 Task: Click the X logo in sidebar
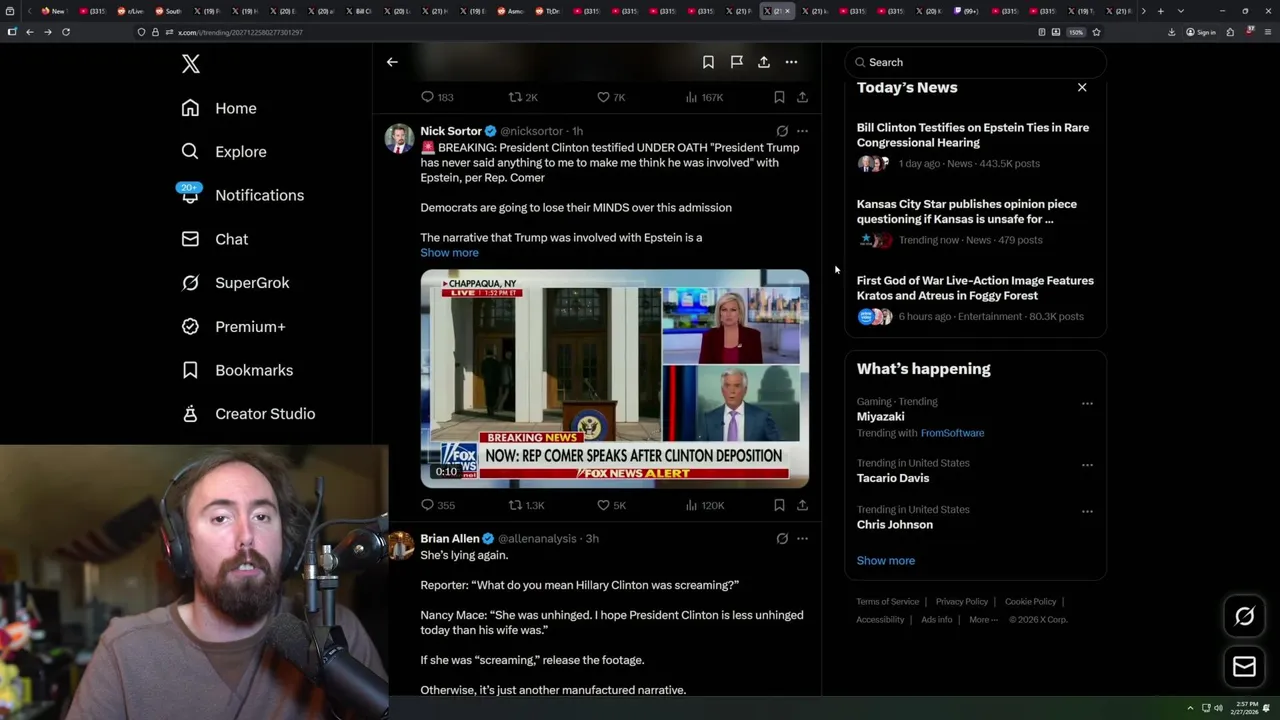click(191, 64)
